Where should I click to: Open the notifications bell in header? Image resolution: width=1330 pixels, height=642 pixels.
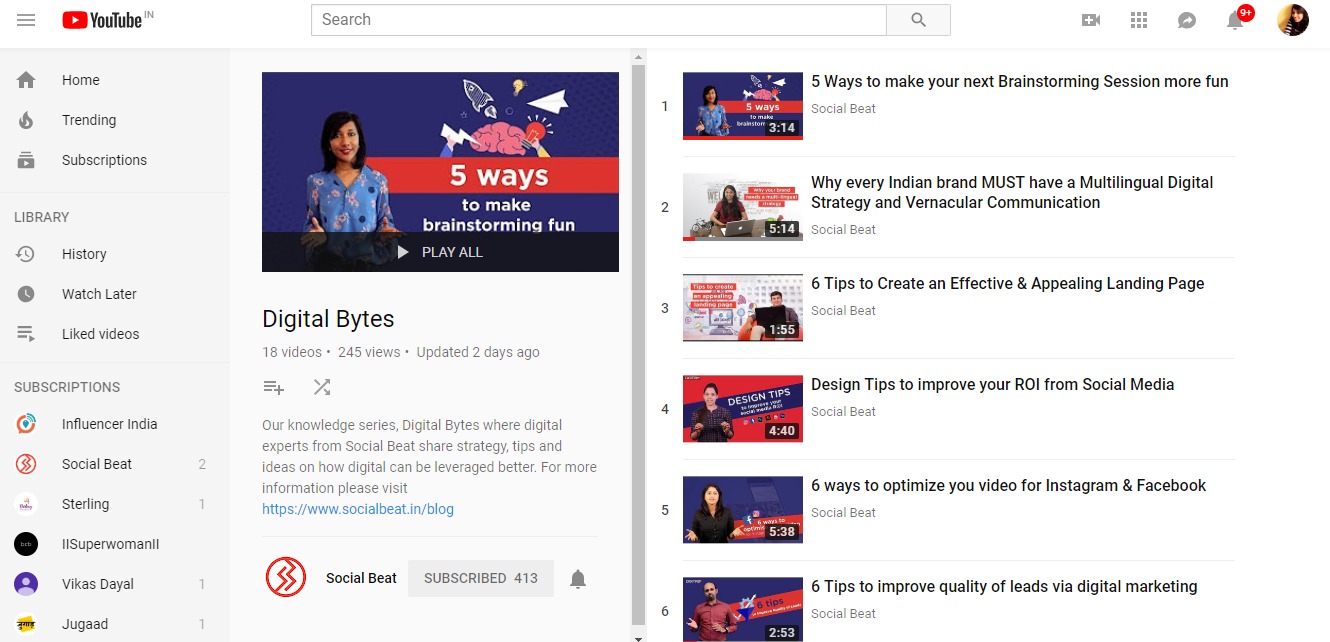[x=1236, y=20]
